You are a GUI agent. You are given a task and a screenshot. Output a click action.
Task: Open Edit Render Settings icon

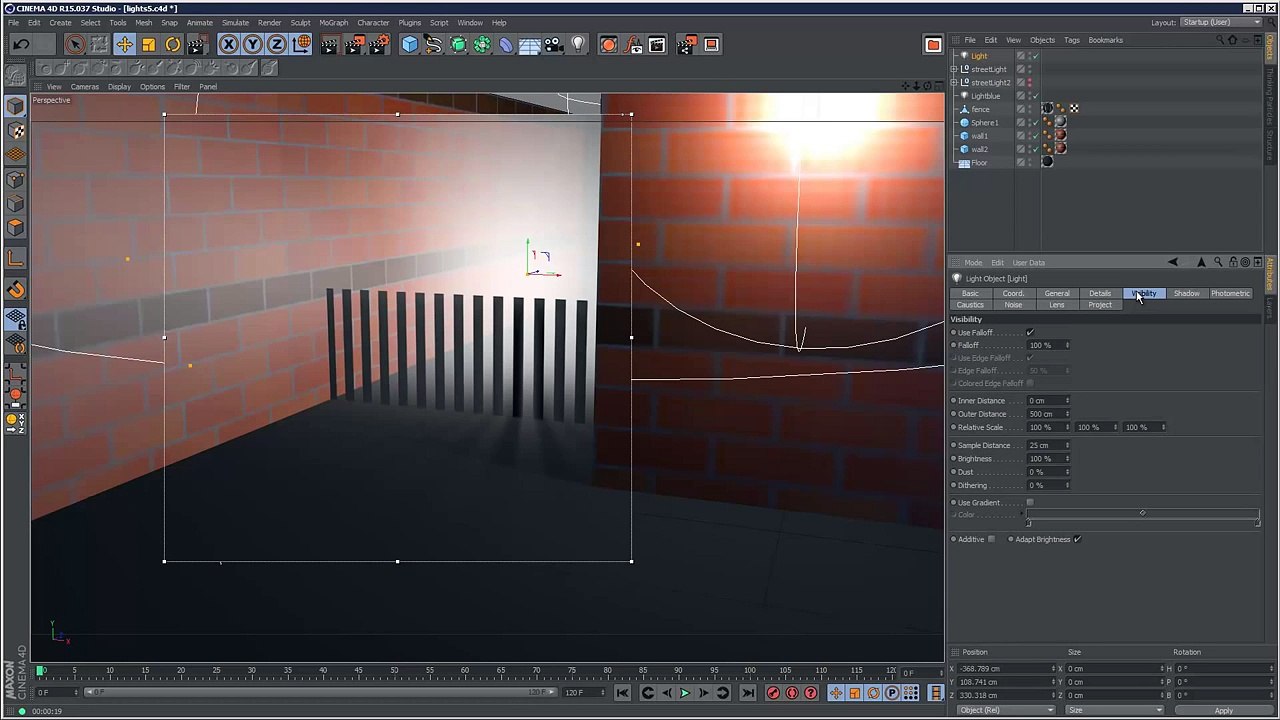click(x=378, y=44)
